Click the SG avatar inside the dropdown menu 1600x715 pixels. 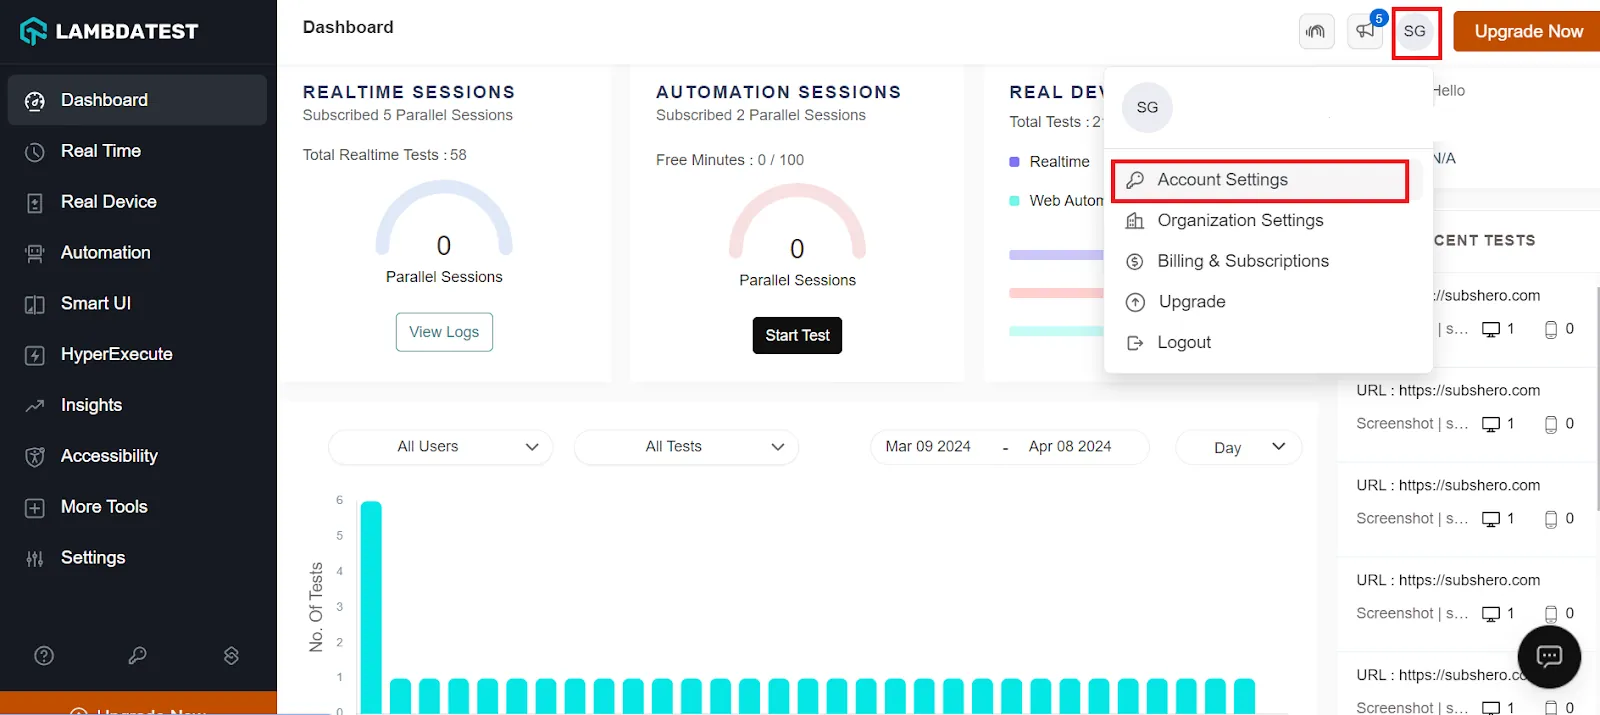coord(1147,107)
